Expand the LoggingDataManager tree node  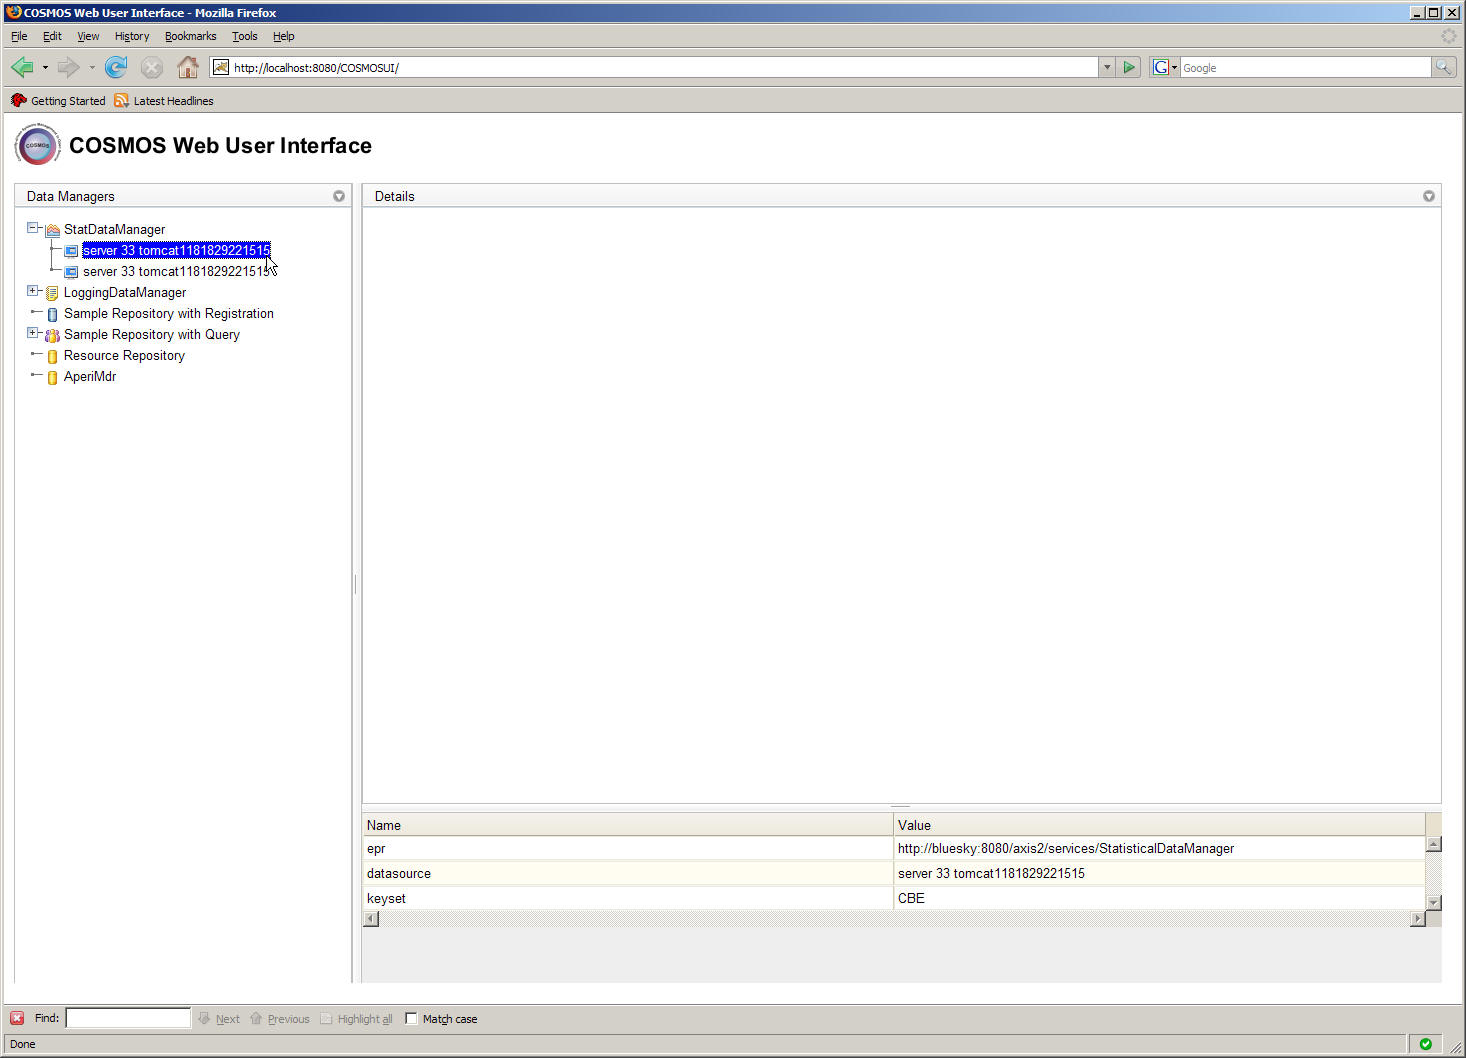[32, 291]
